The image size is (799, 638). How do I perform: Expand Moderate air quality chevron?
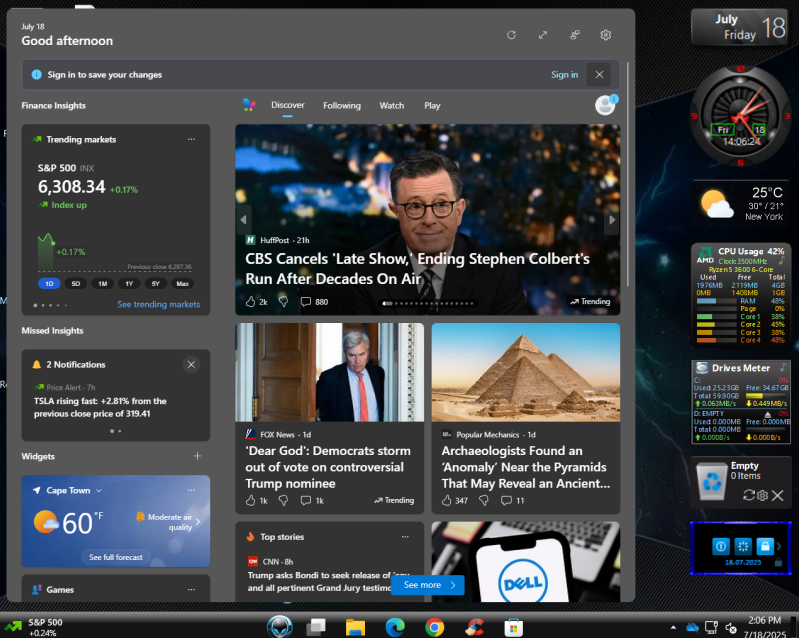198,521
